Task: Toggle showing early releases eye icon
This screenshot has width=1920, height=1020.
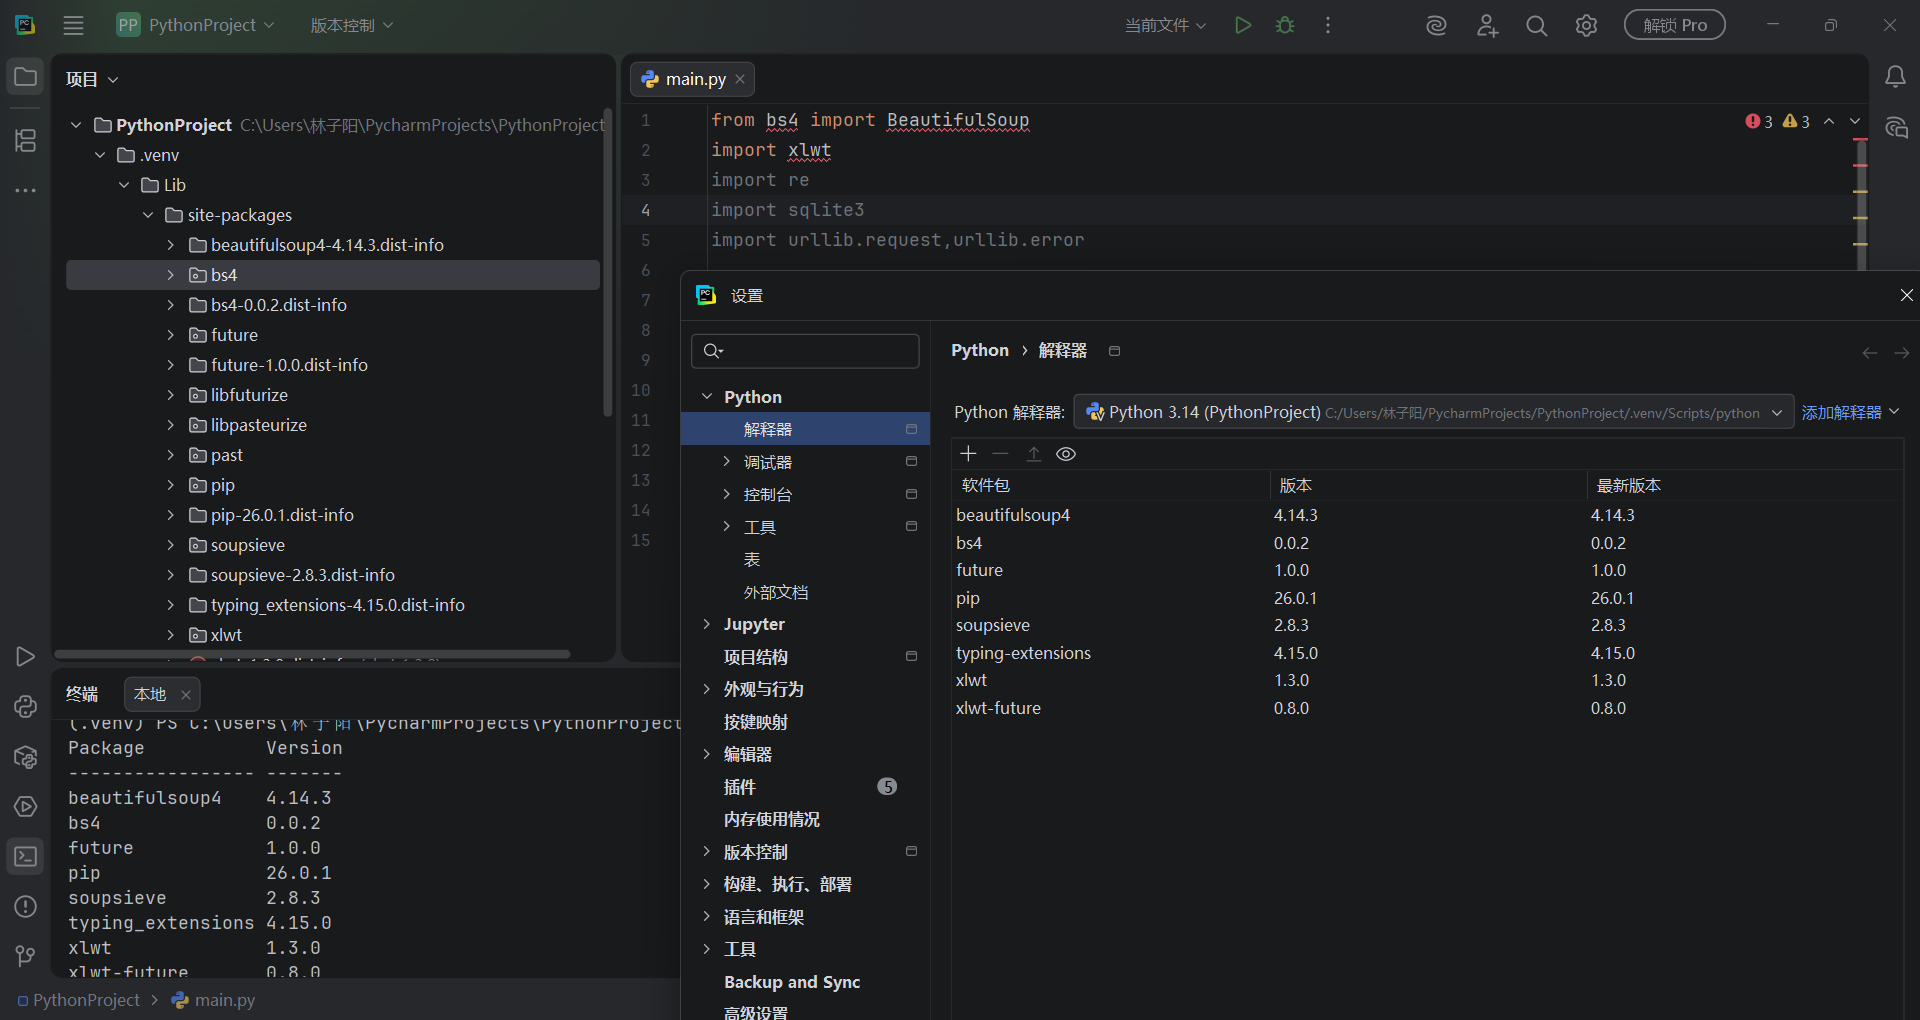Action: [1066, 454]
